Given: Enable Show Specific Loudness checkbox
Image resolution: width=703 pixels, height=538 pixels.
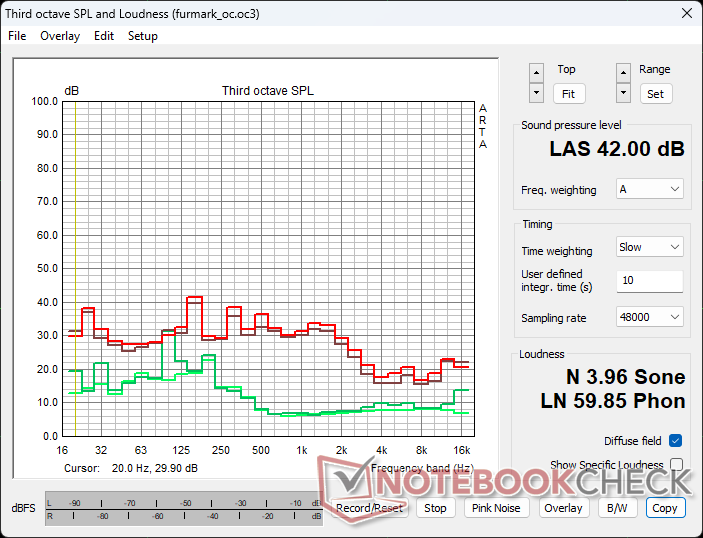Looking at the screenshot, I should coord(676,465).
